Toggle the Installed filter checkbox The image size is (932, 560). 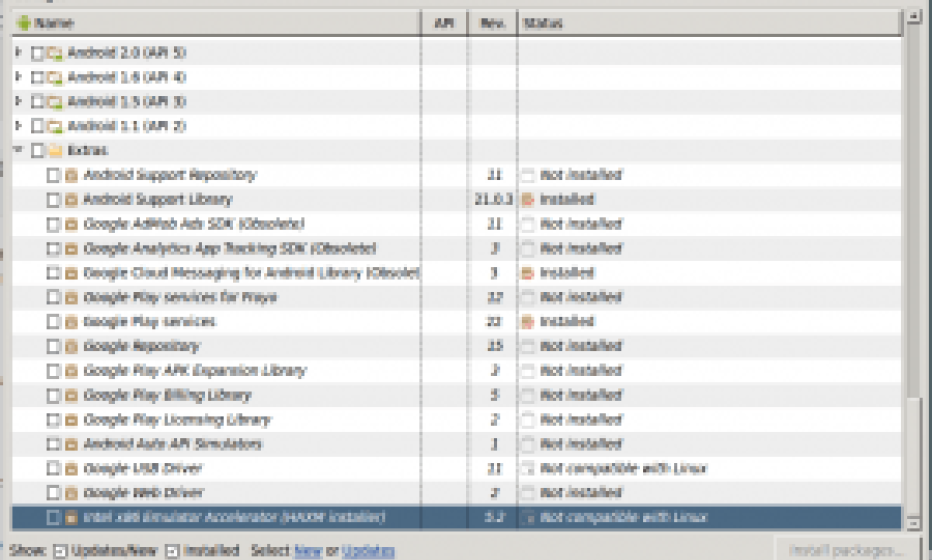171,551
